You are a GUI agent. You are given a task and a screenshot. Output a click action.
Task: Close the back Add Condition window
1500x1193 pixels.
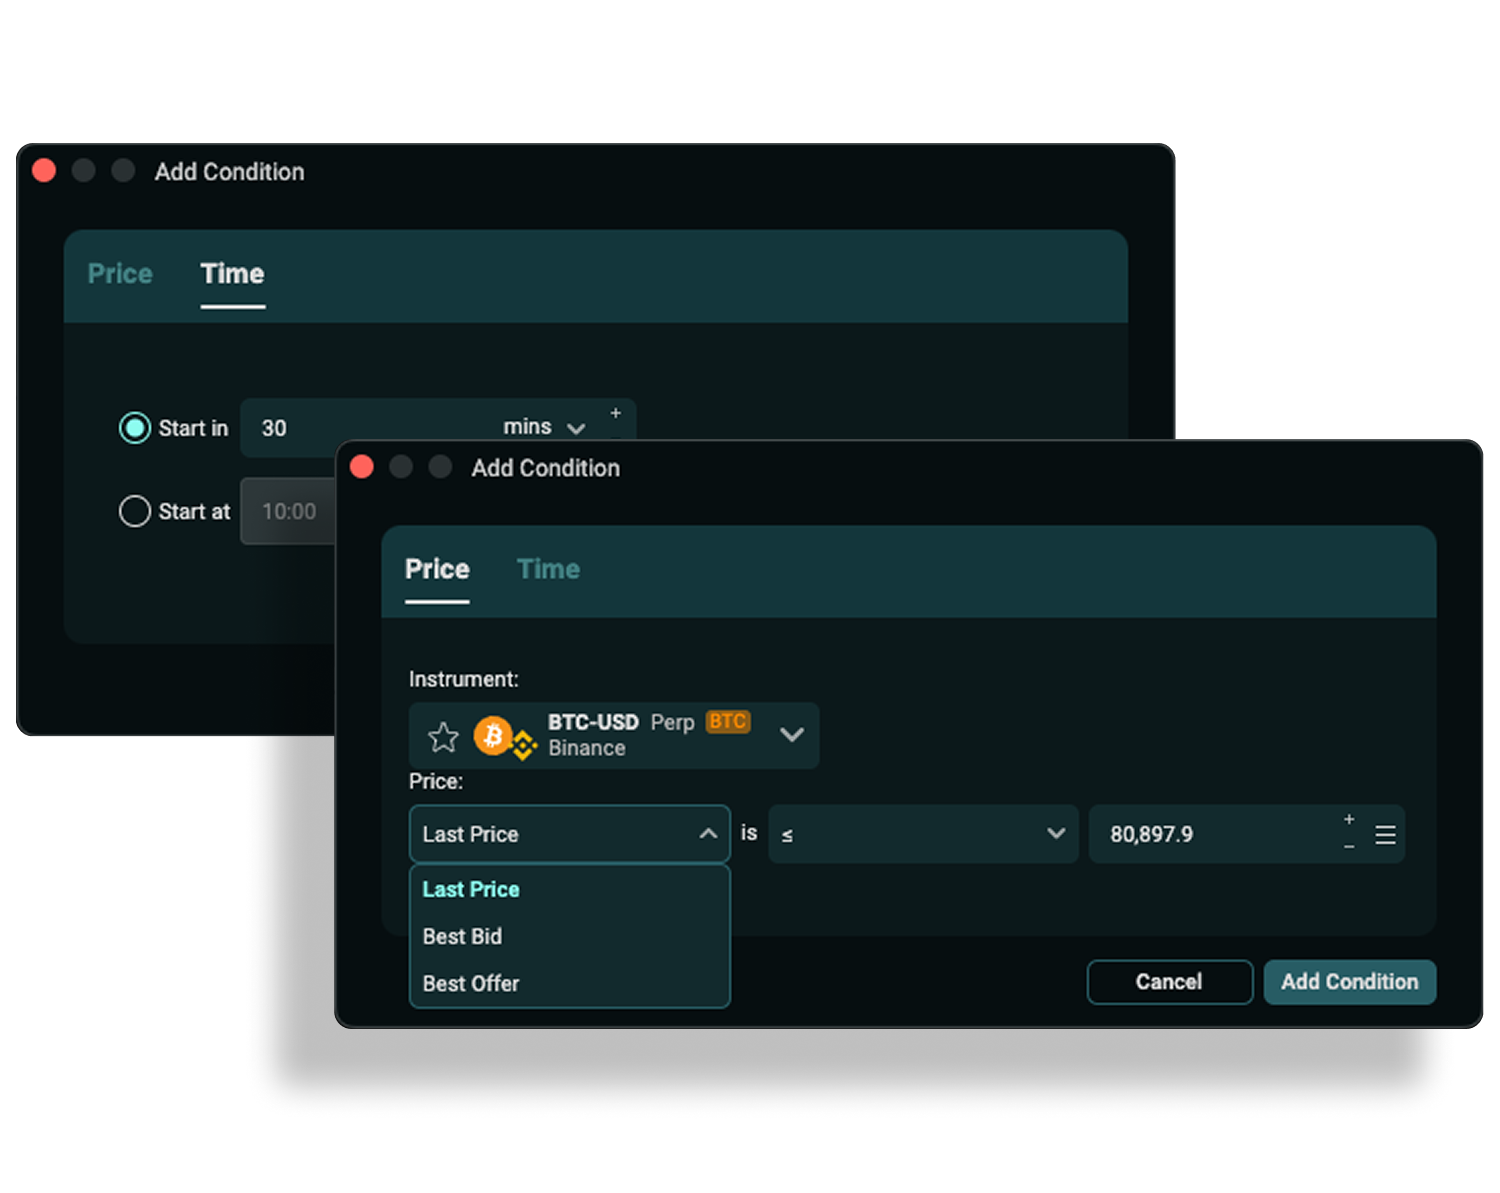click(44, 171)
